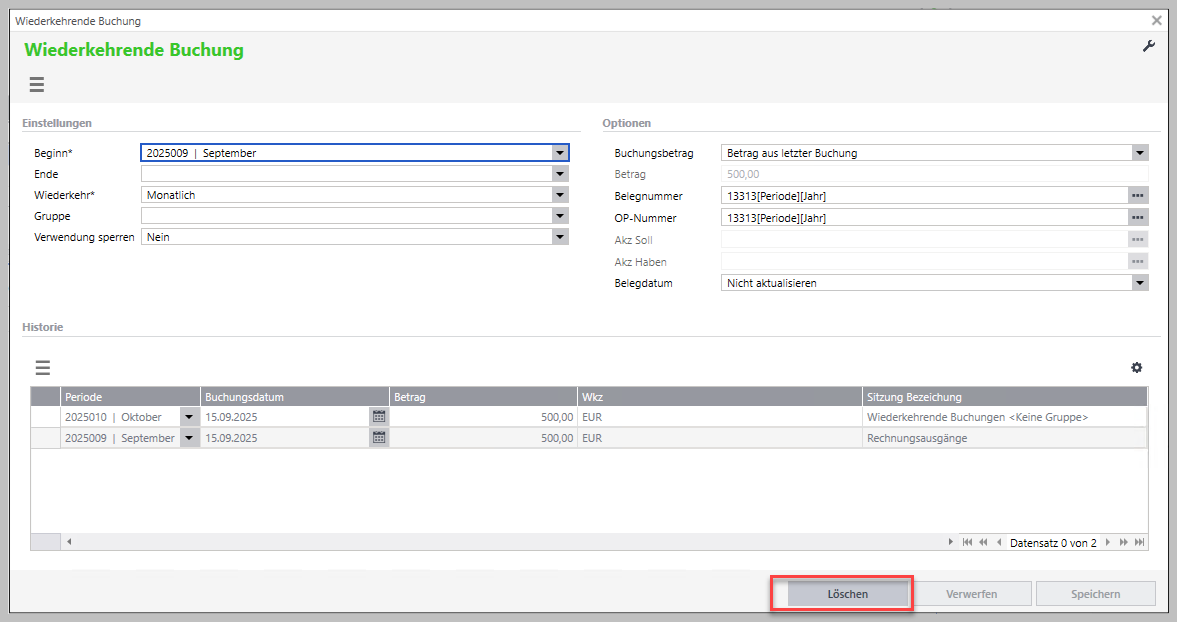Open the OP-Nummer ellipsis editor button

coord(1138,218)
